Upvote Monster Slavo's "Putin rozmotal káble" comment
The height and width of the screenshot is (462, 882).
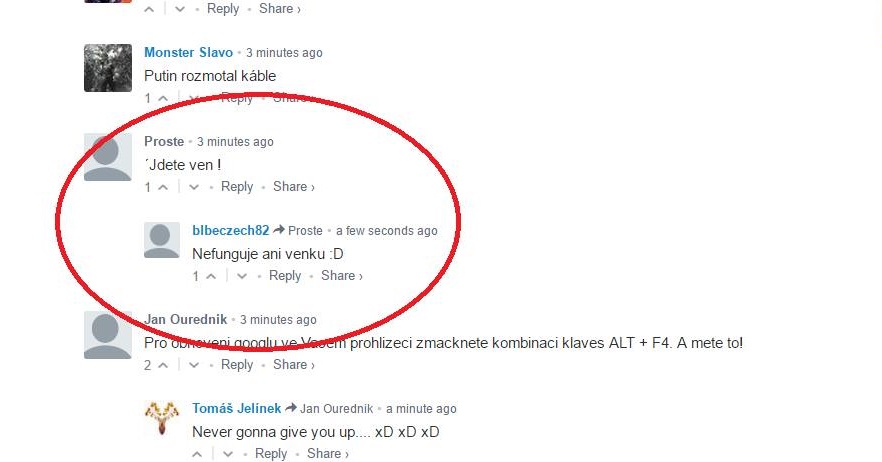click(x=163, y=98)
